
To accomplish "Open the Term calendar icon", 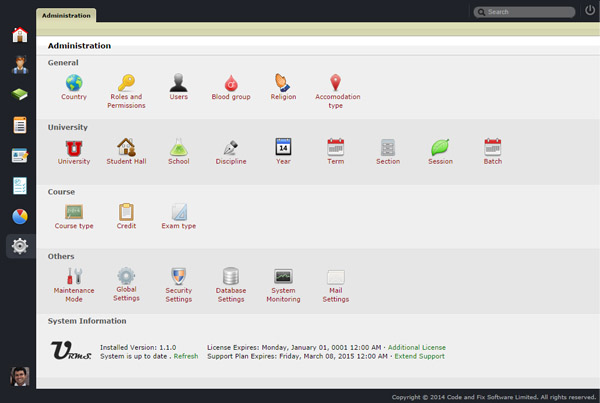I will point(336,147).
